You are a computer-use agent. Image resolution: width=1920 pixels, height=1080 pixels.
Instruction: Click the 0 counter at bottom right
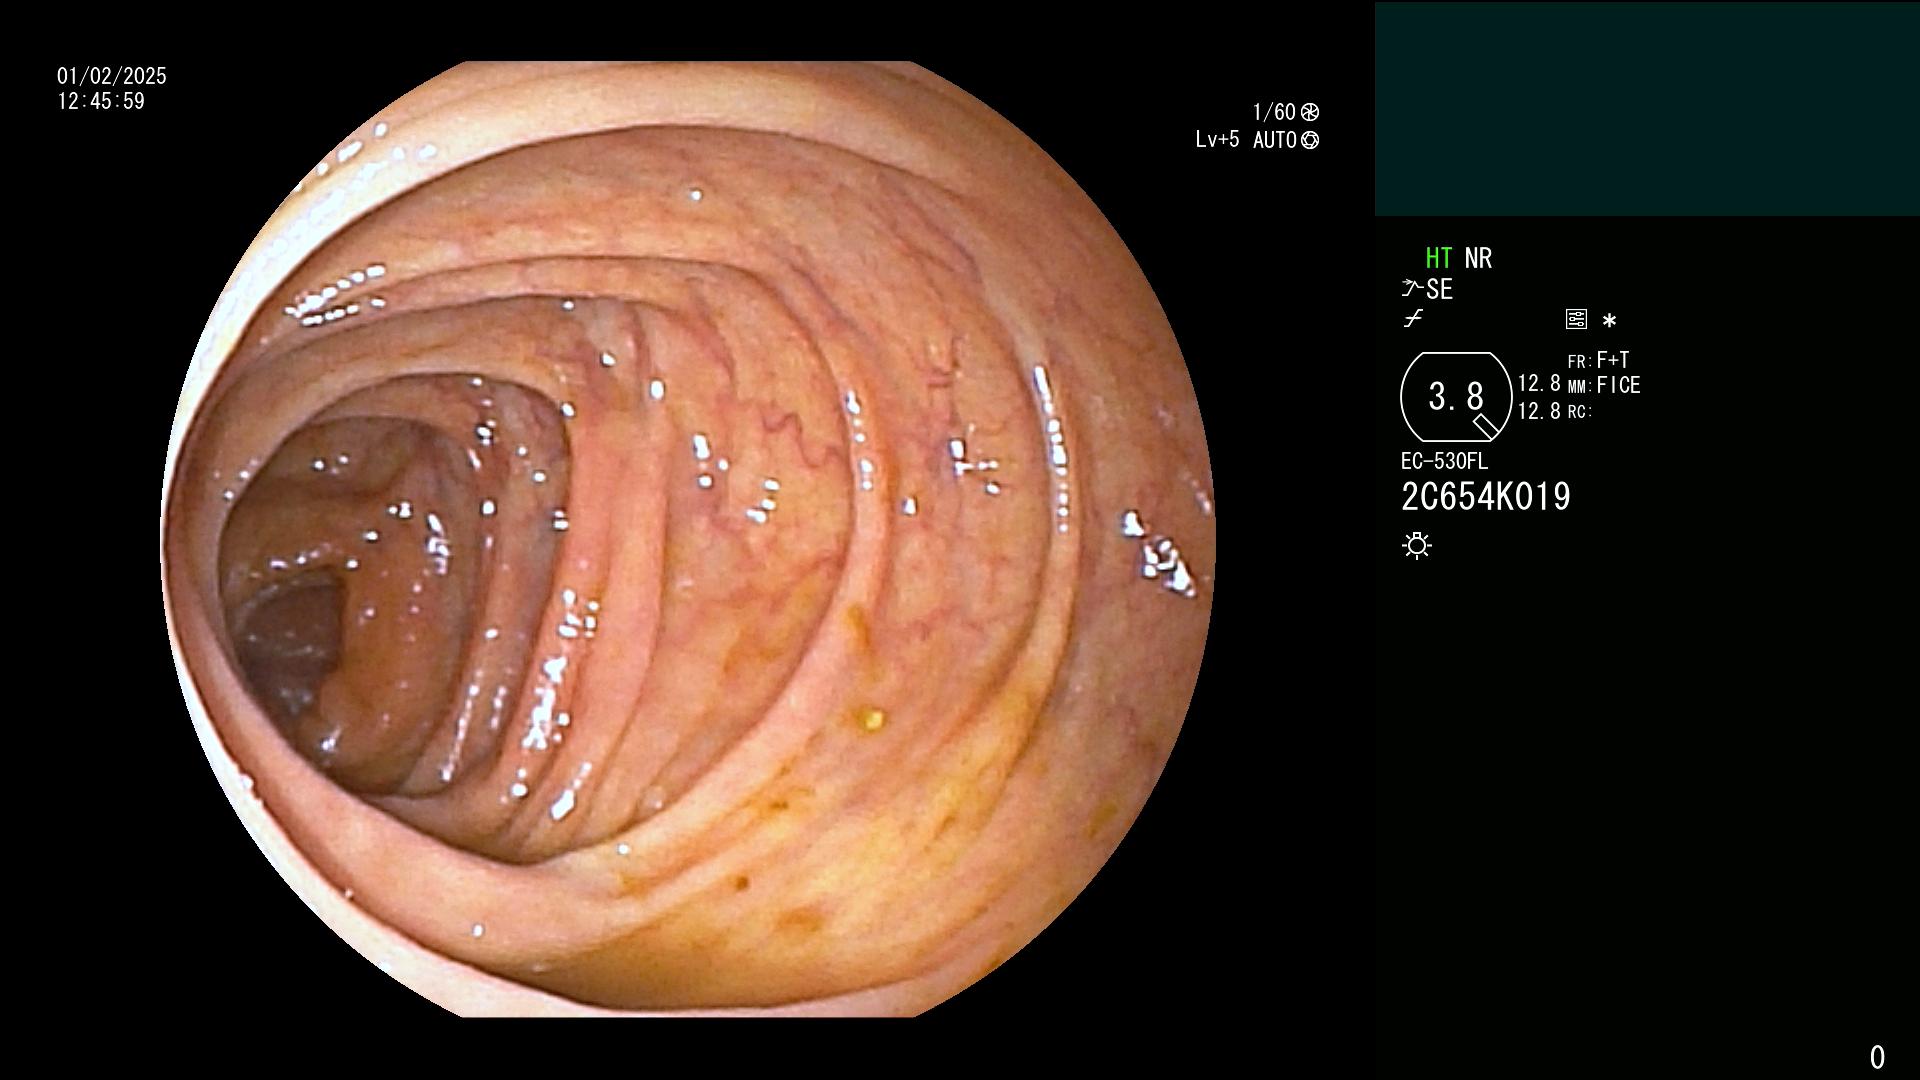coord(1877,1057)
